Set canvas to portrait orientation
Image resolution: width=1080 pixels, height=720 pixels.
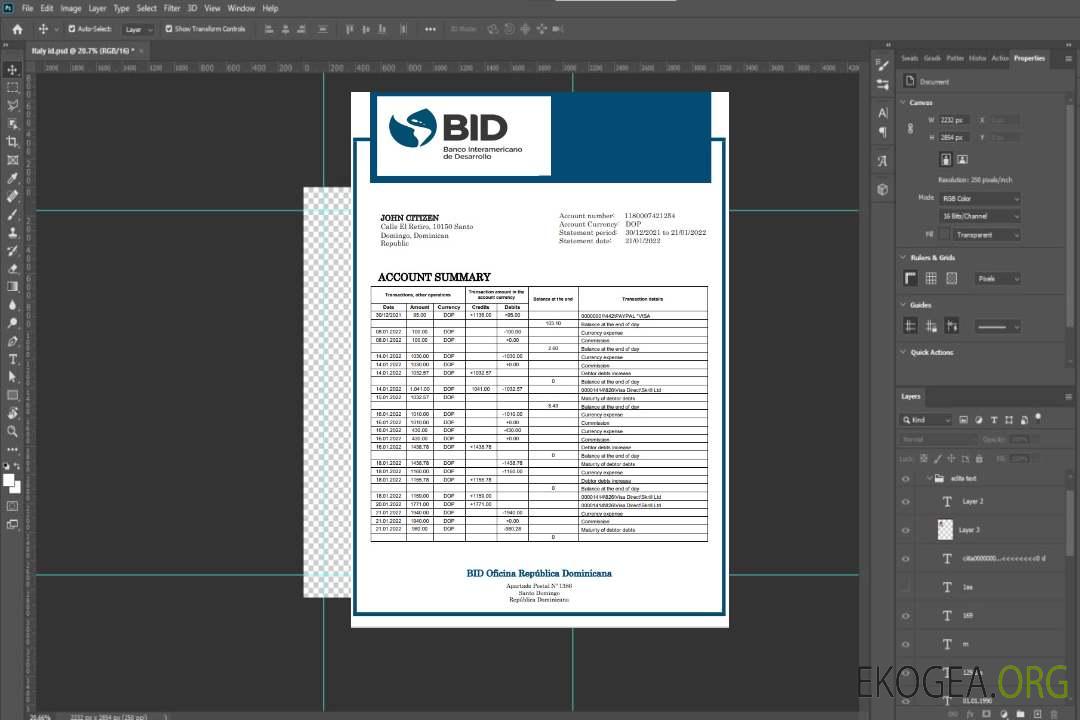(946, 160)
